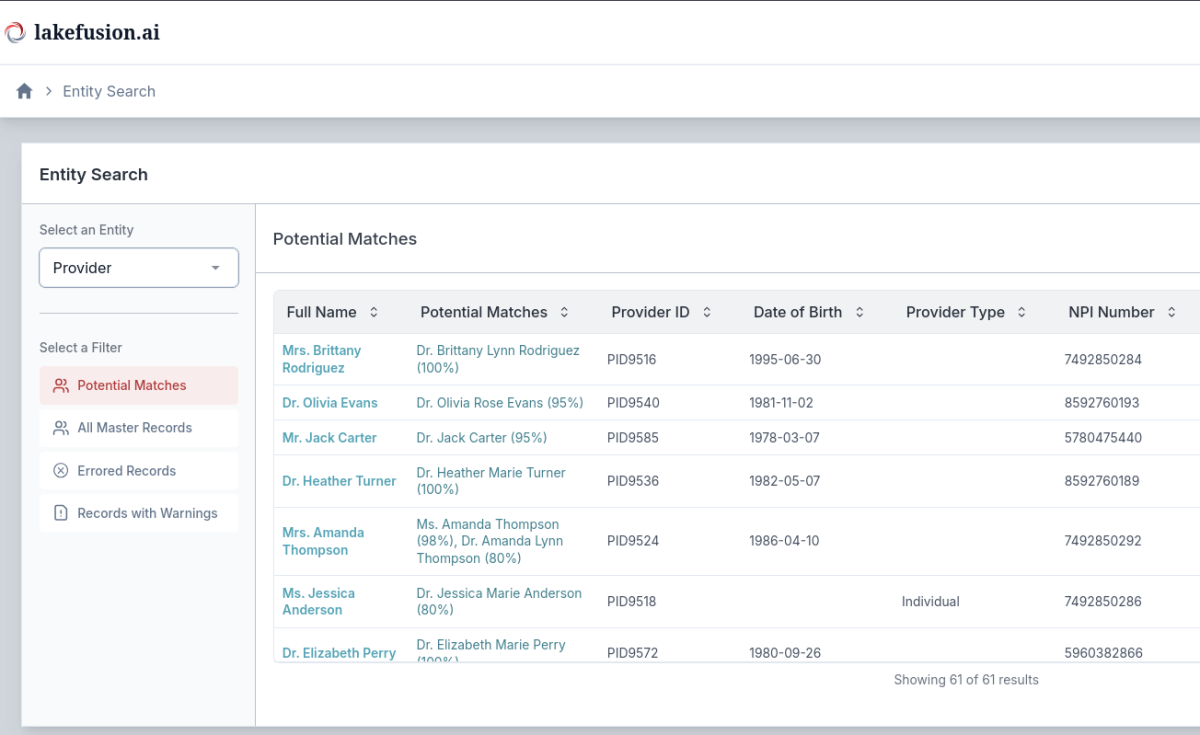Click the All Master Records people icon
This screenshot has height=735, width=1200.
61,428
